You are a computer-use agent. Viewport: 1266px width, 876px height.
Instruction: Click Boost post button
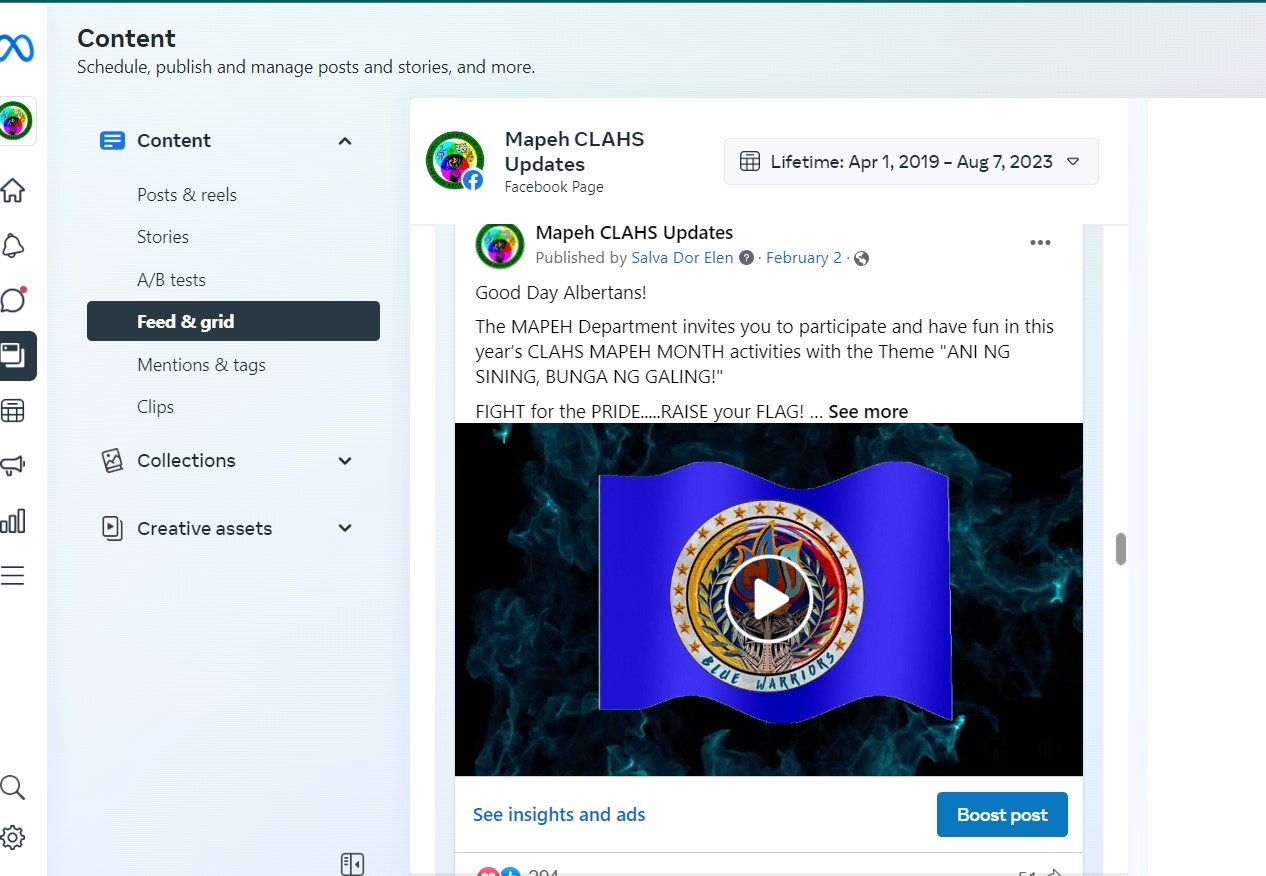(1002, 815)
